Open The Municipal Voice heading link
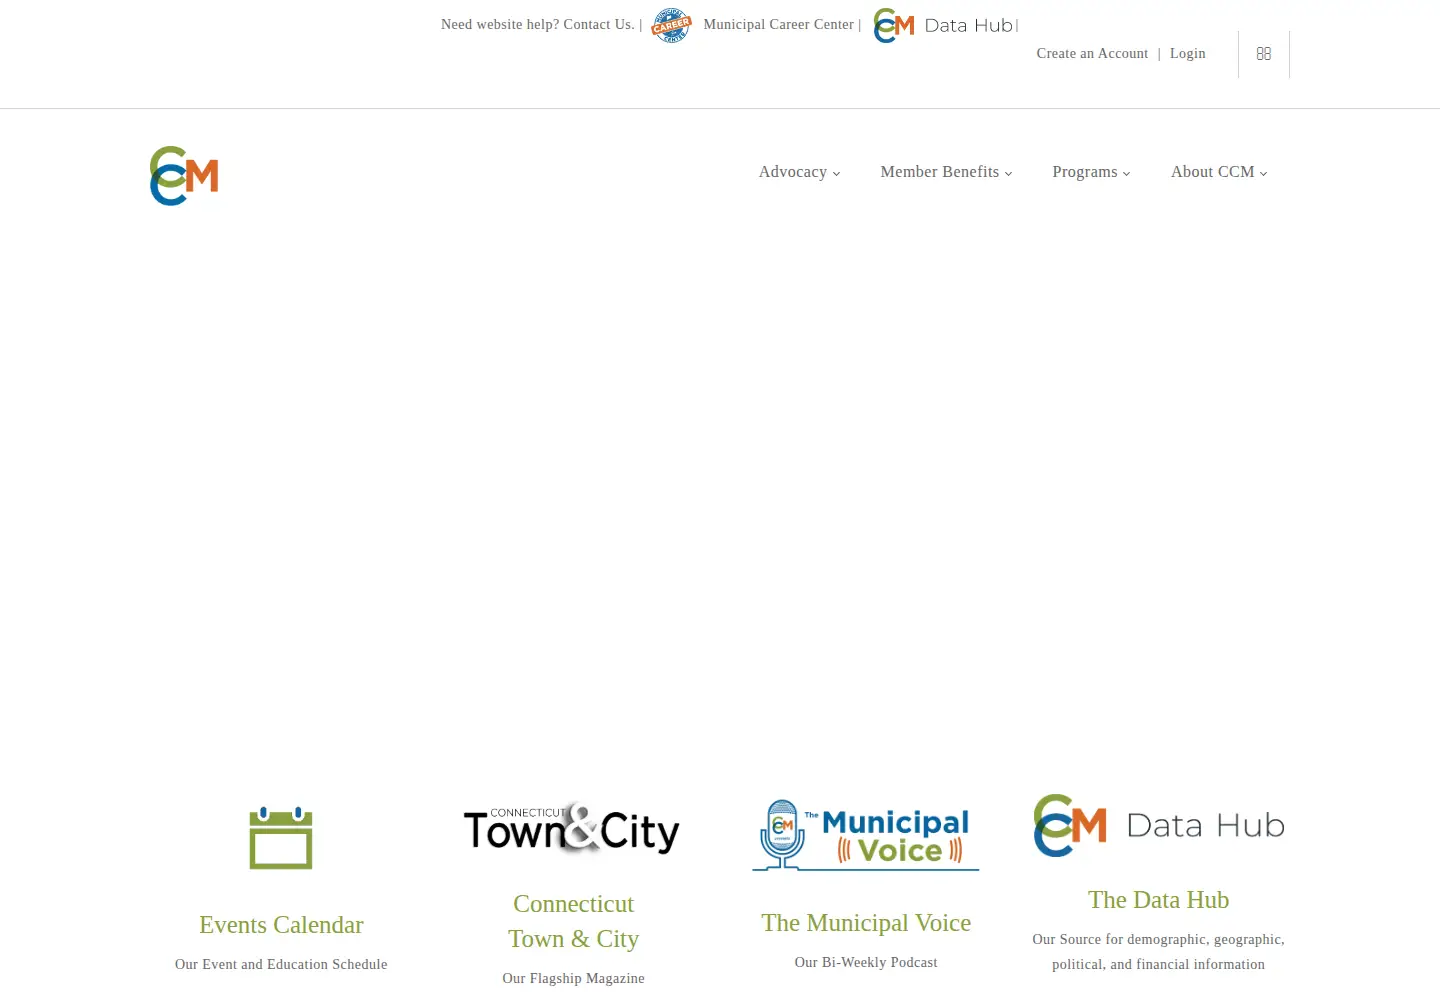The width and height of the screenshot is (1440, 1000). 866,923
